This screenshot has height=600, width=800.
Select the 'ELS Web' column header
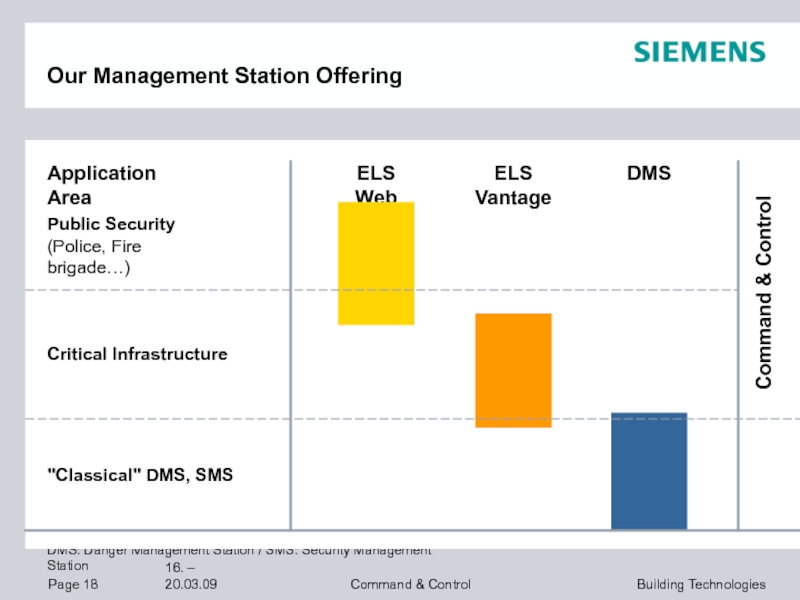(376, 183)
